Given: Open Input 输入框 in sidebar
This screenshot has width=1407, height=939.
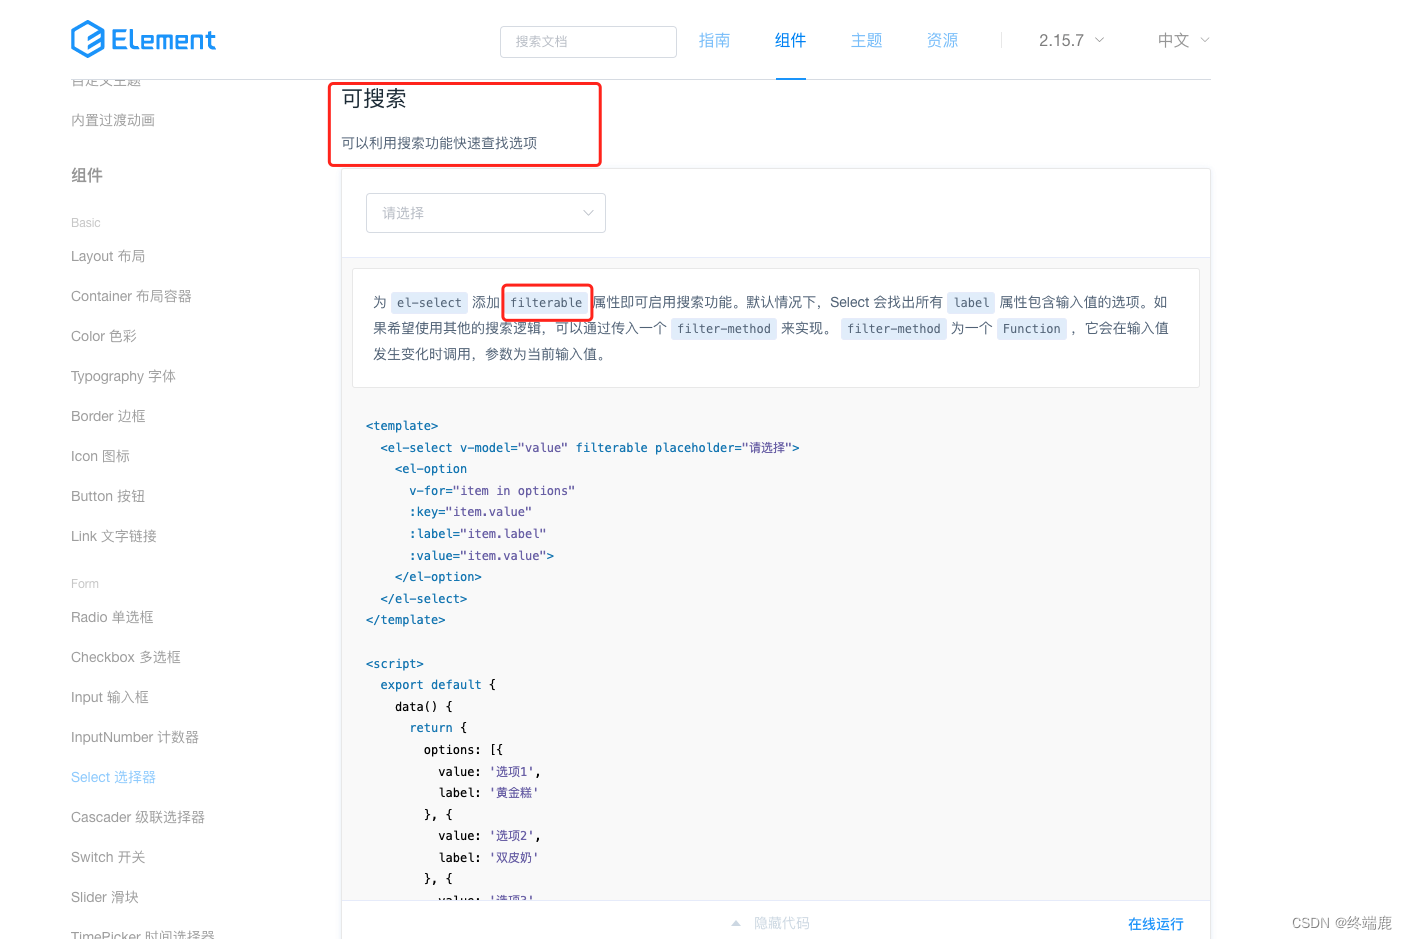Looking at the screenshot, I should [110, 697].
